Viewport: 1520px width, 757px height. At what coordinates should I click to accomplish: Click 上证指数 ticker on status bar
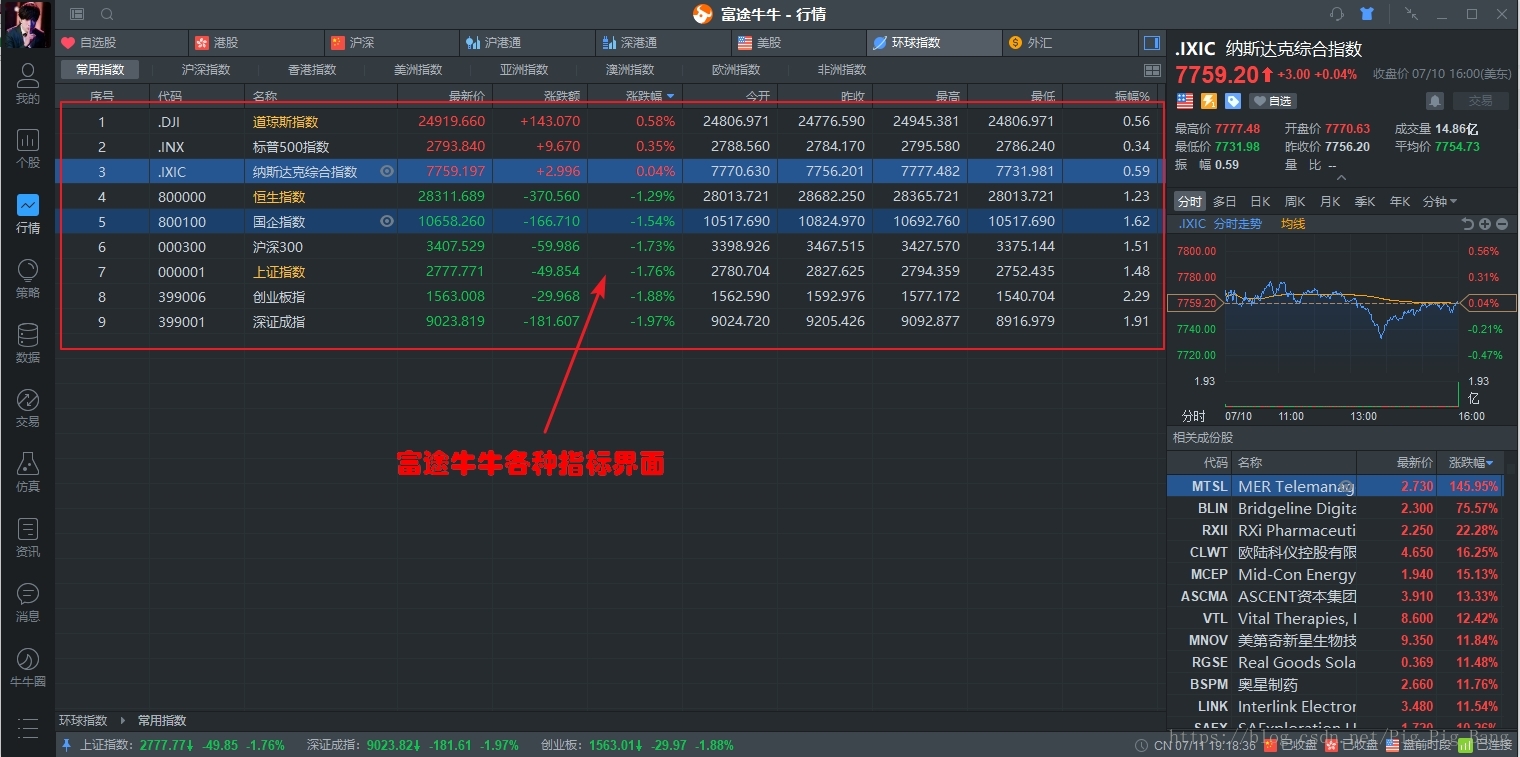[x=182, y=745]
